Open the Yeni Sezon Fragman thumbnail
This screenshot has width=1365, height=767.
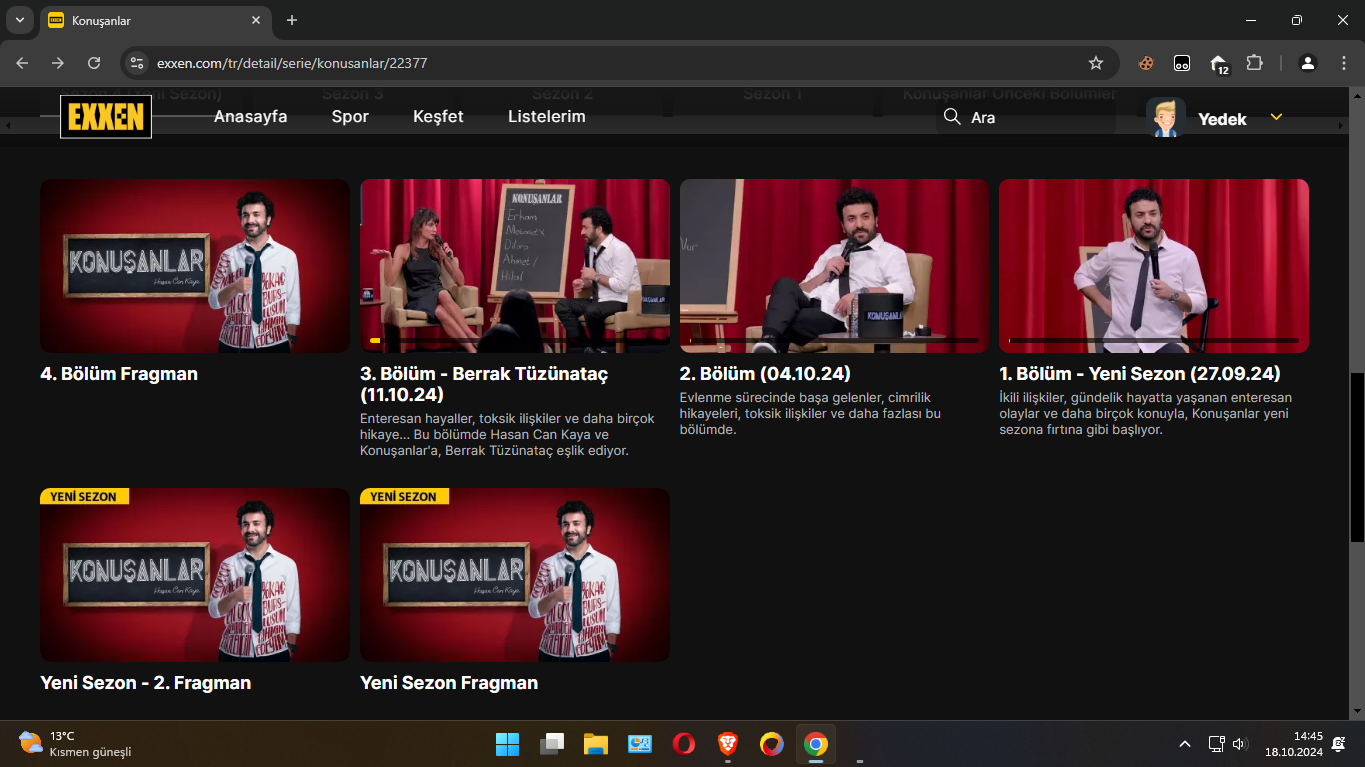coord(515,575)
